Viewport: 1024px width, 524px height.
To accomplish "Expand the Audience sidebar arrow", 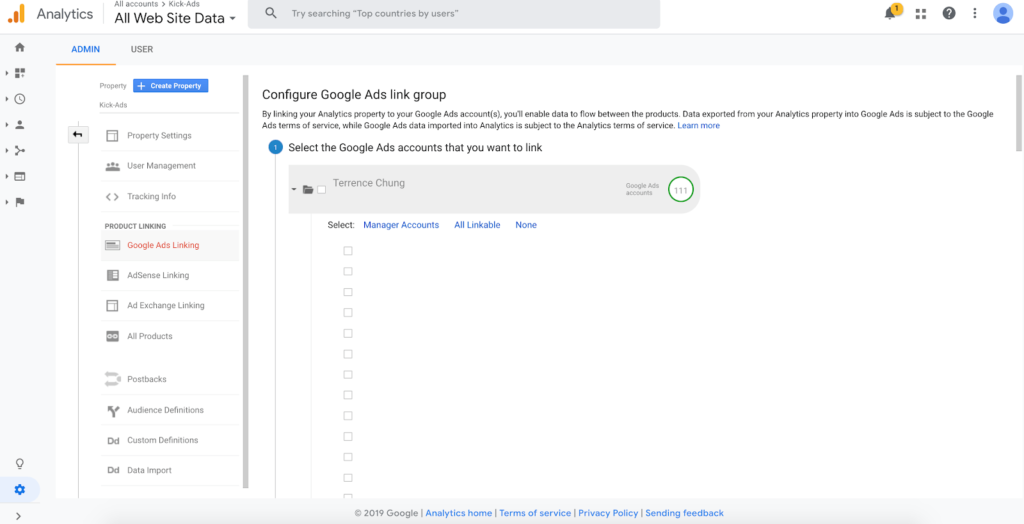I will coord(7,124).
